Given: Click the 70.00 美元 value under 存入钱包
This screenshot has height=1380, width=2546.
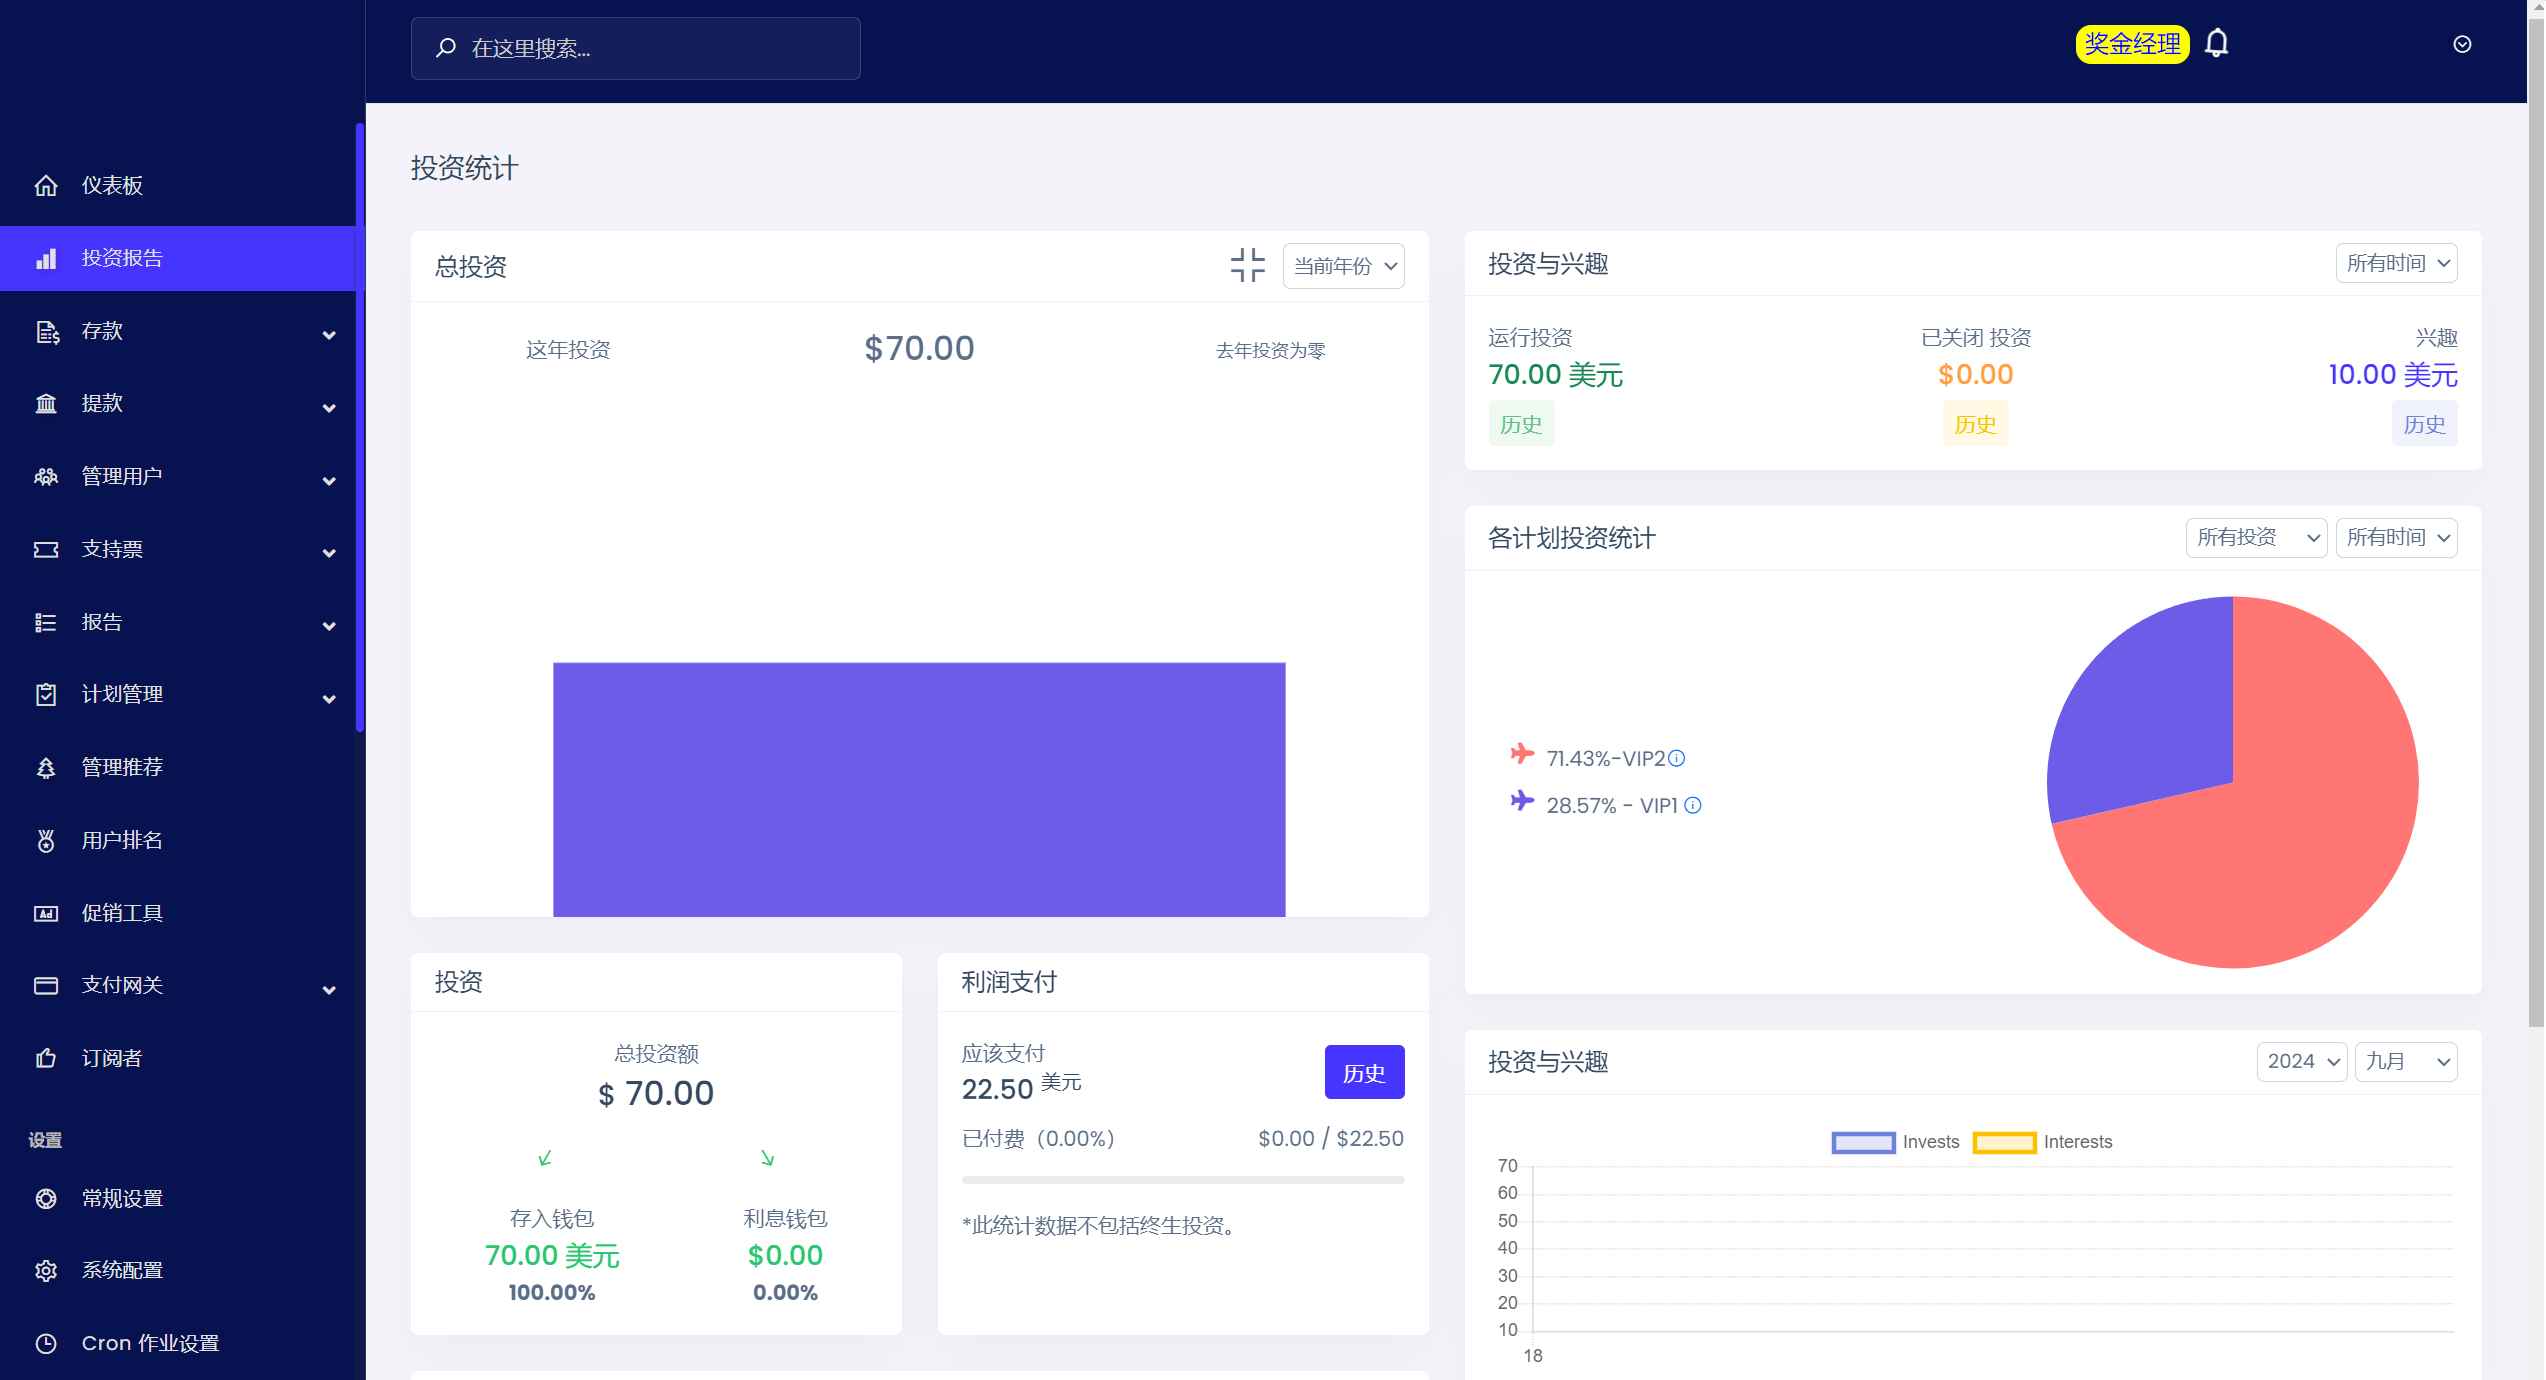Looking at the screenshot, I should coord(552,1256).
